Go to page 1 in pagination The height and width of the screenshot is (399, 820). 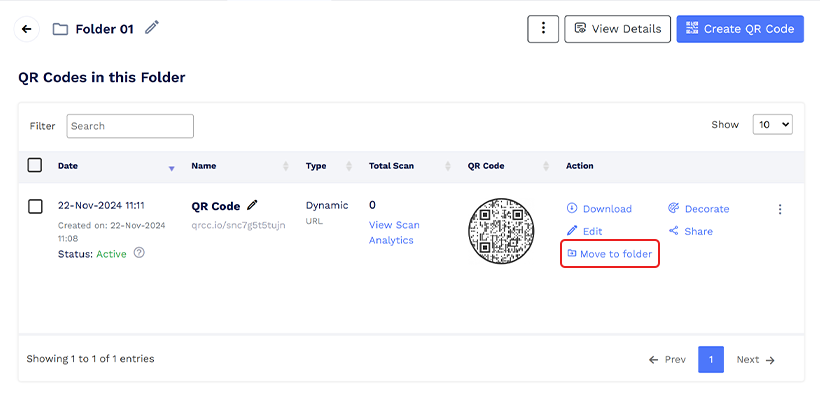coord(711,359)
